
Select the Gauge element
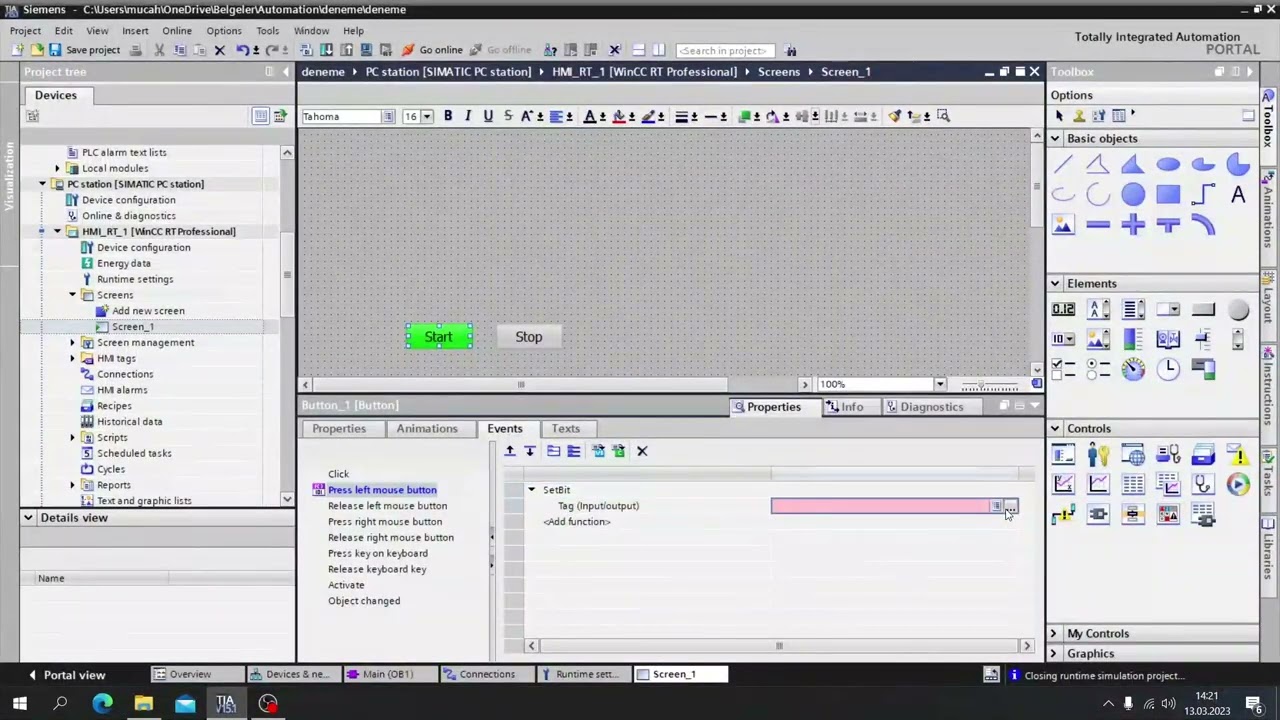click(x=1133, y=369)
